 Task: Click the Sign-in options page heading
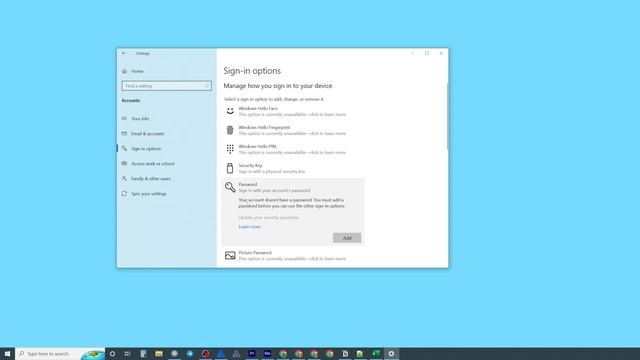click(x=252, y=71)
